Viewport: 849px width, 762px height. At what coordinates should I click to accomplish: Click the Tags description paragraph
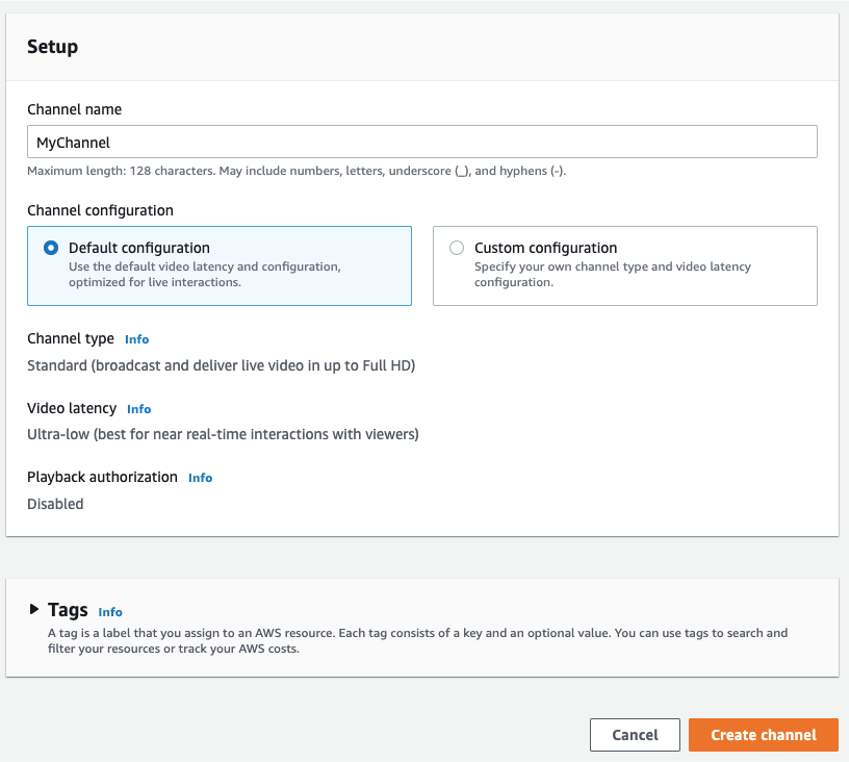(x=417, y=641)
